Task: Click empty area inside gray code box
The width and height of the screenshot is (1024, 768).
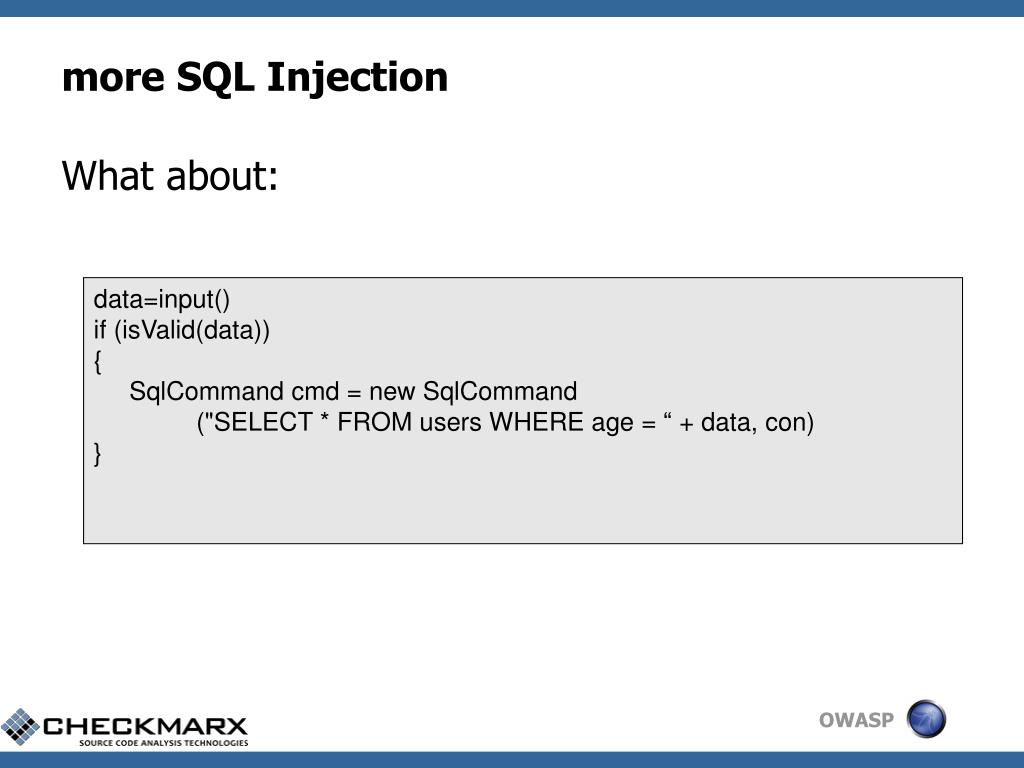Action: tap(522, 503)
